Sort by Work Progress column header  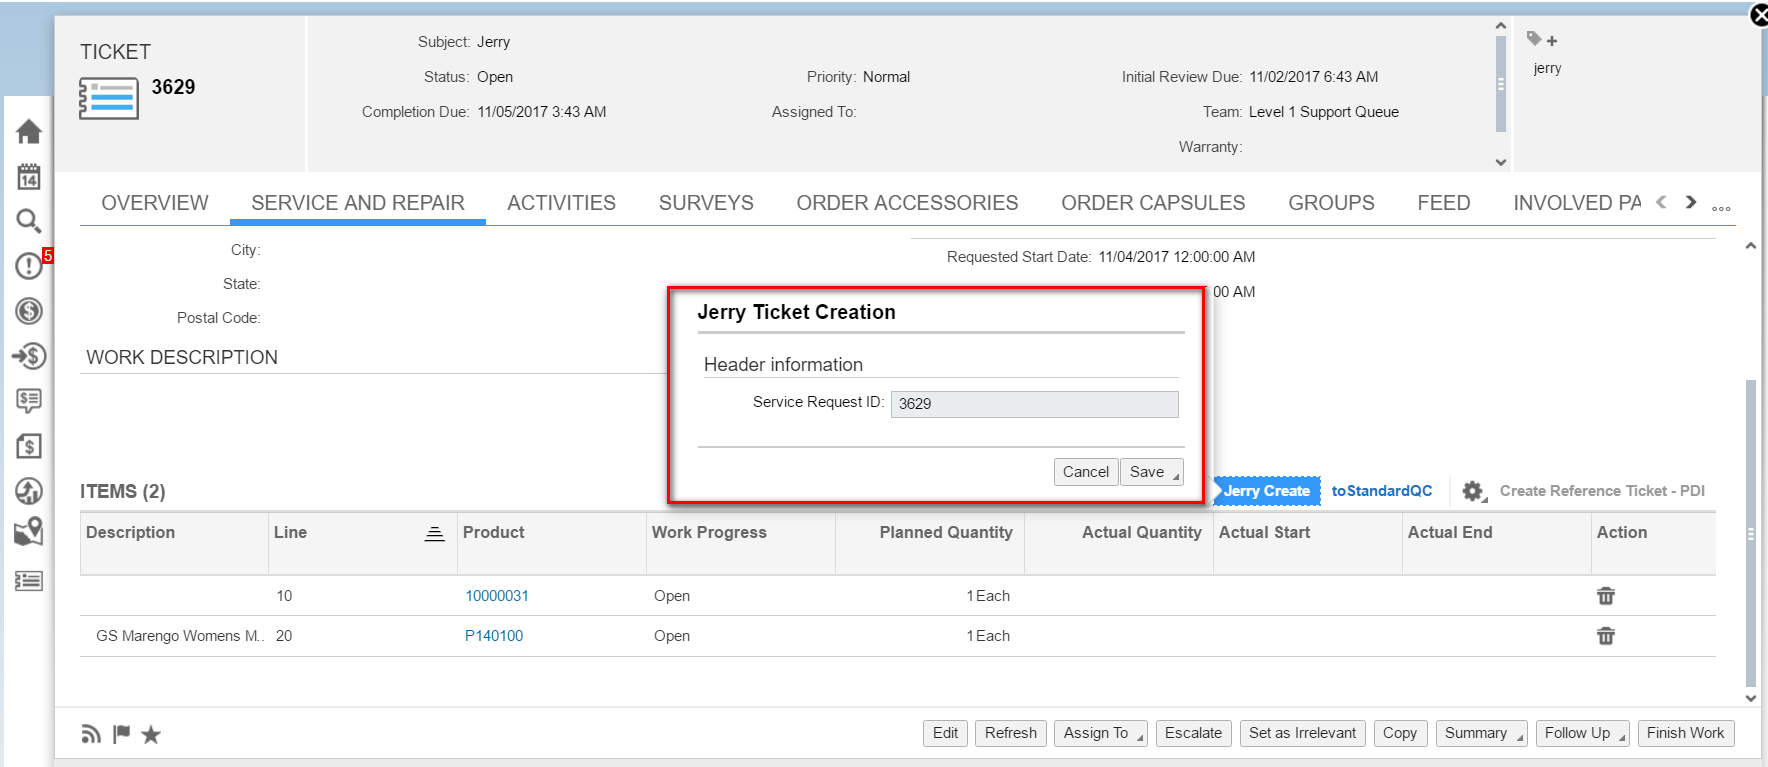709,533
